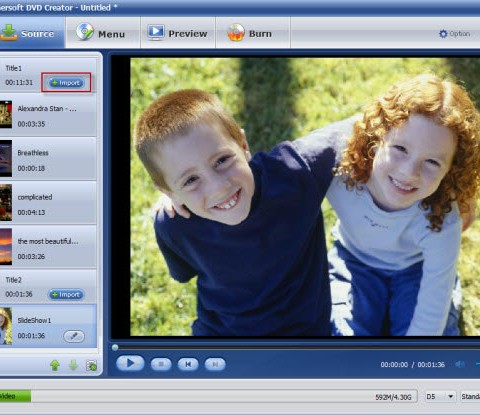
Task: Click the complicated clip name
Action: point(35,197)
